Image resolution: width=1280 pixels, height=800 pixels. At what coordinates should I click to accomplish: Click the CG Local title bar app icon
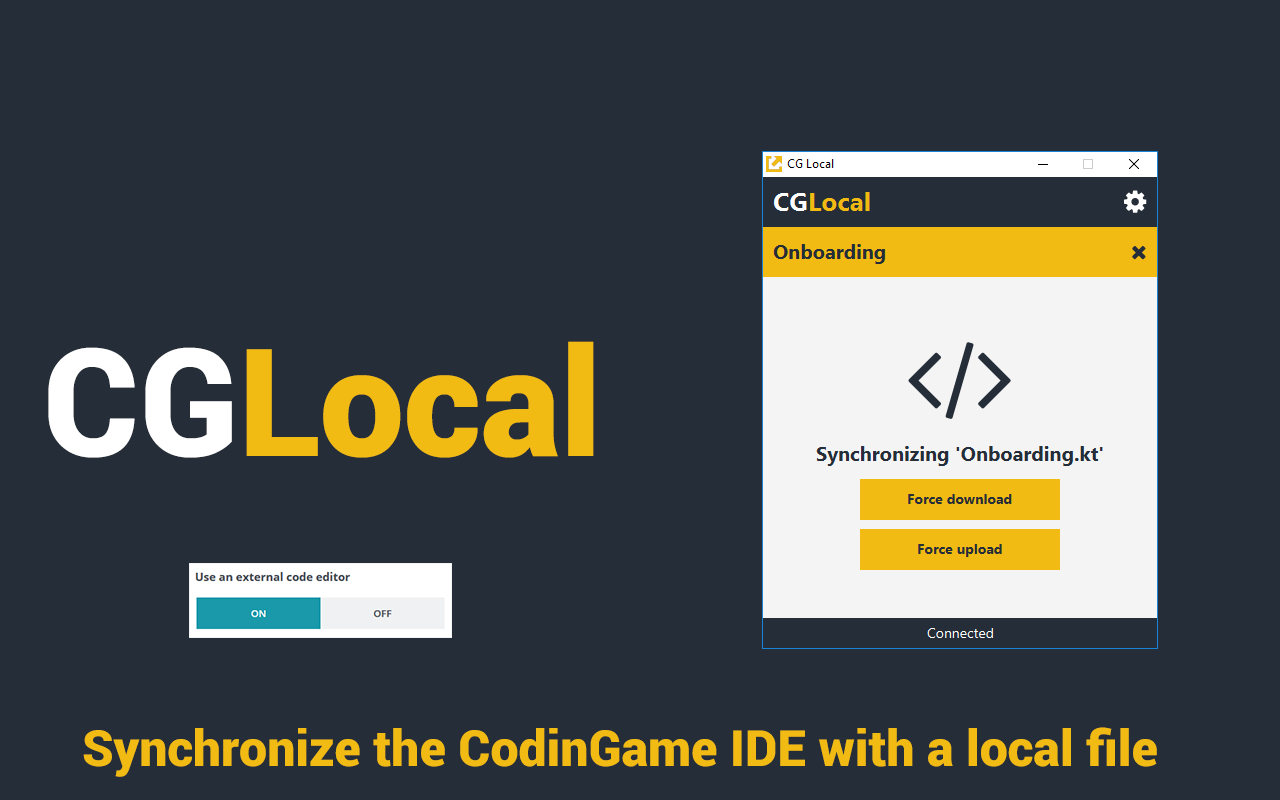coord(773,164)
